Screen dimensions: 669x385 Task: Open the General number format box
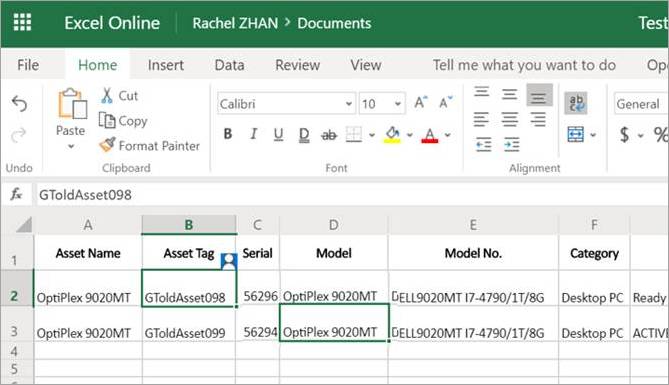tap(641, 103)
